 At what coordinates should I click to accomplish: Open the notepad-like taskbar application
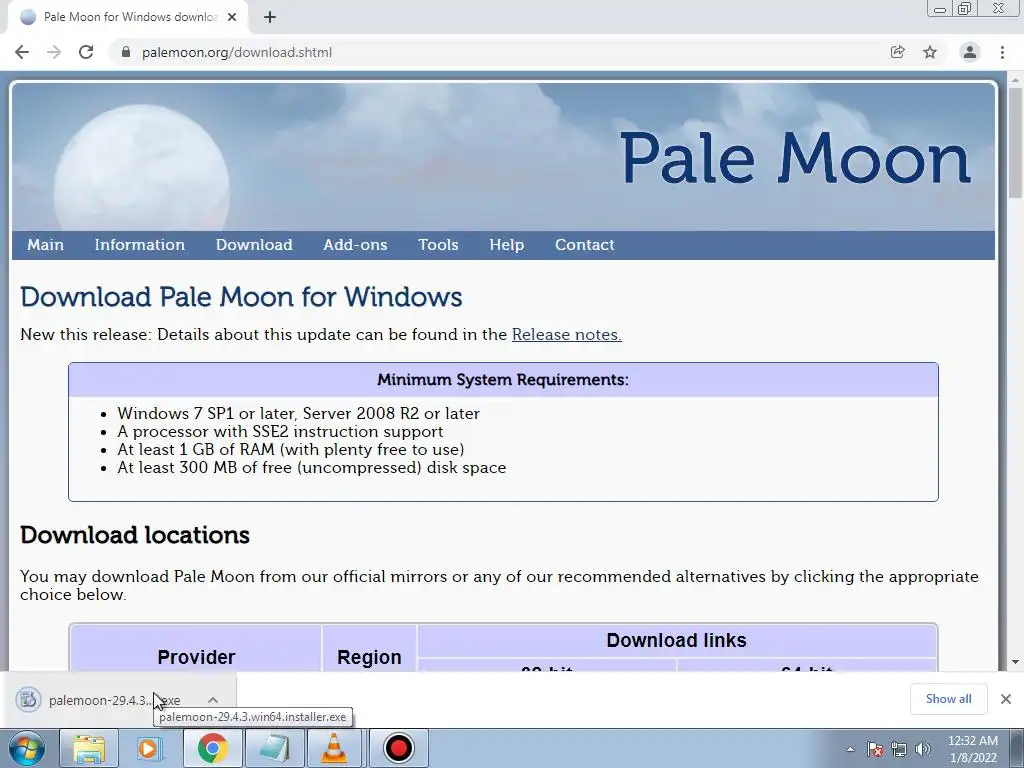(274, 748)
